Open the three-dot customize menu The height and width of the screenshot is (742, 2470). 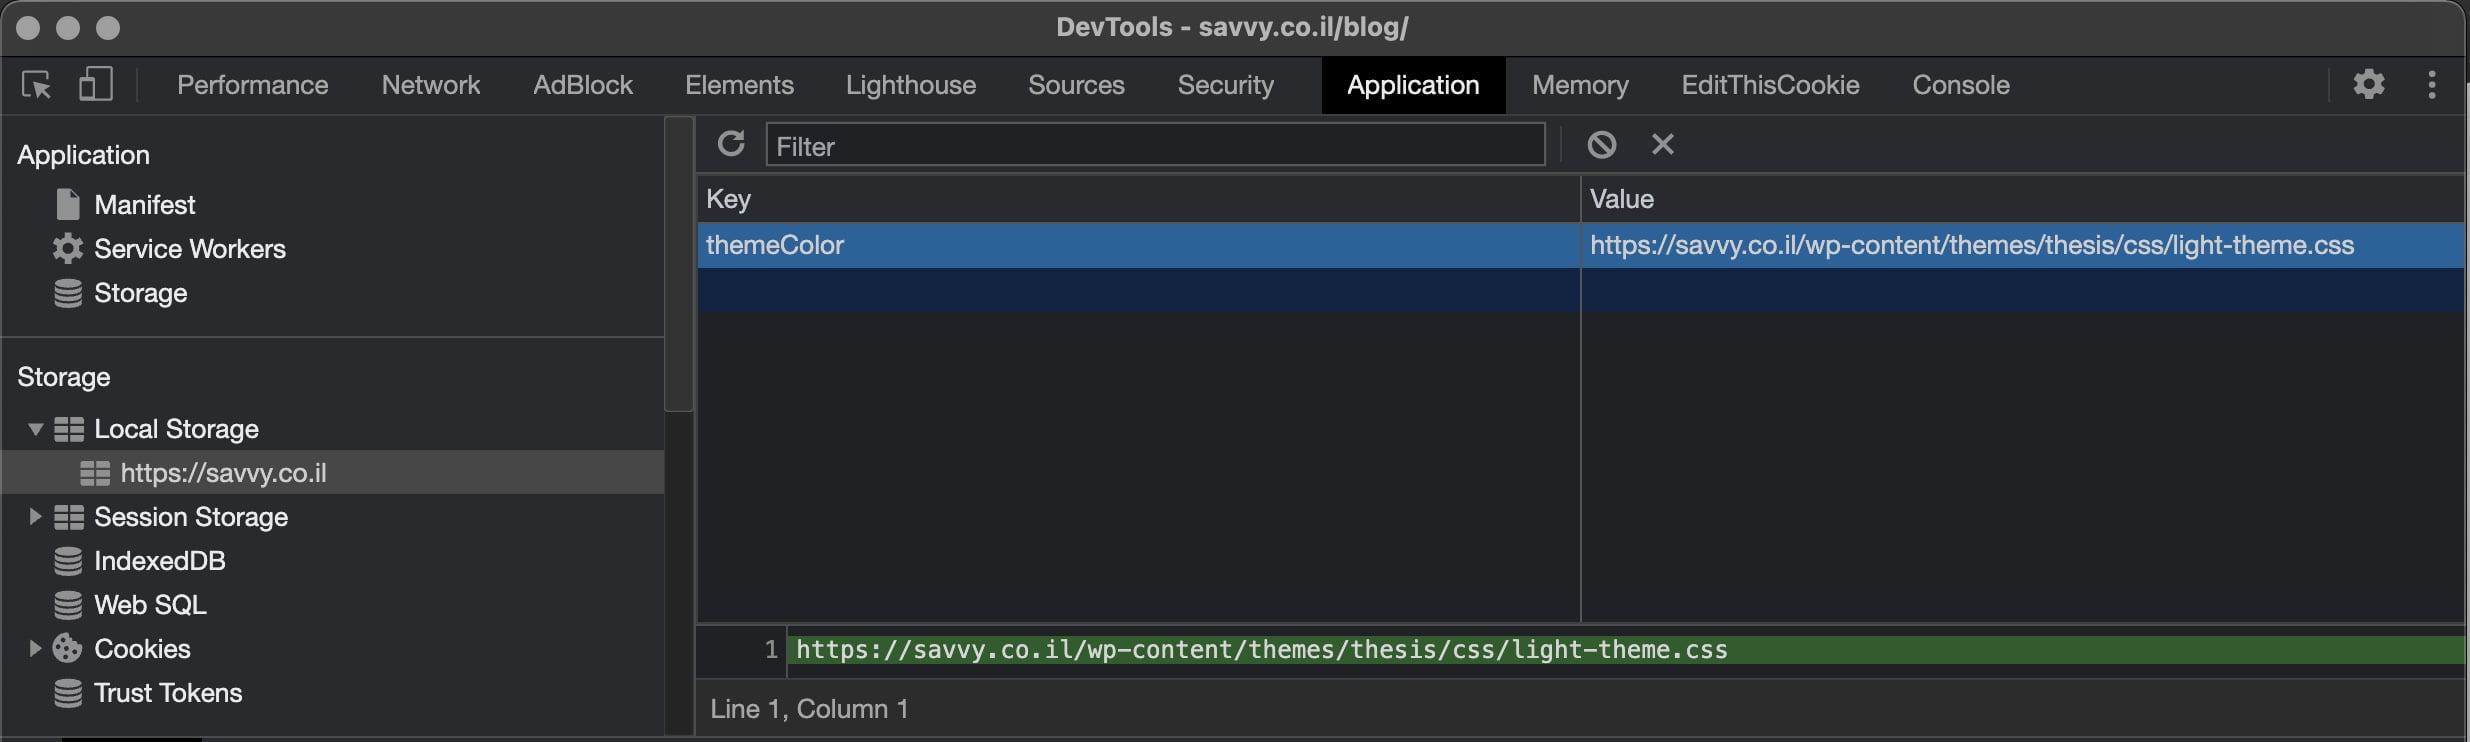tap(2431, 84)
